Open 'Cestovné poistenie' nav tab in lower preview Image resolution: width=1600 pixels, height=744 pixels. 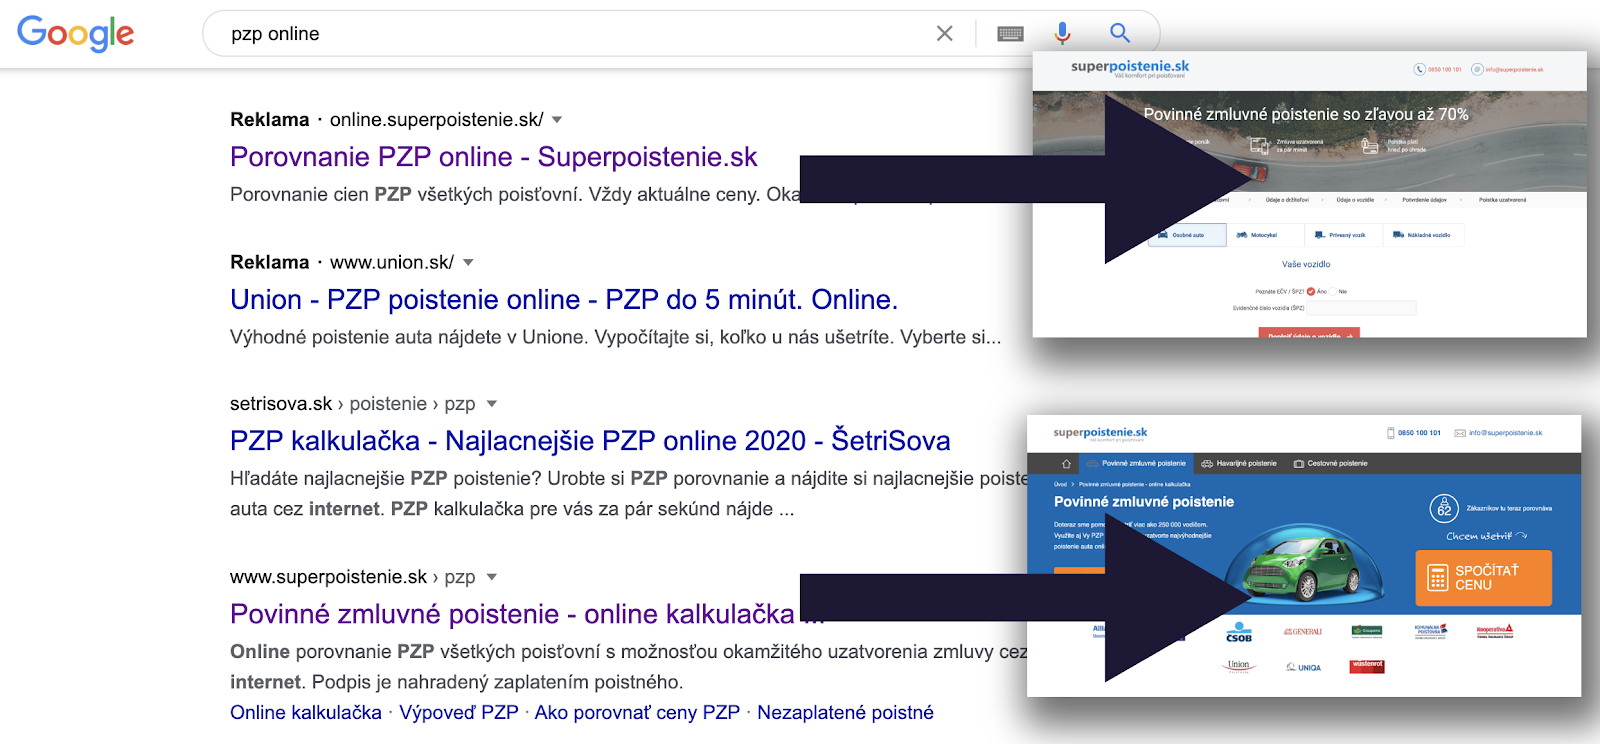coord(1331,464)
